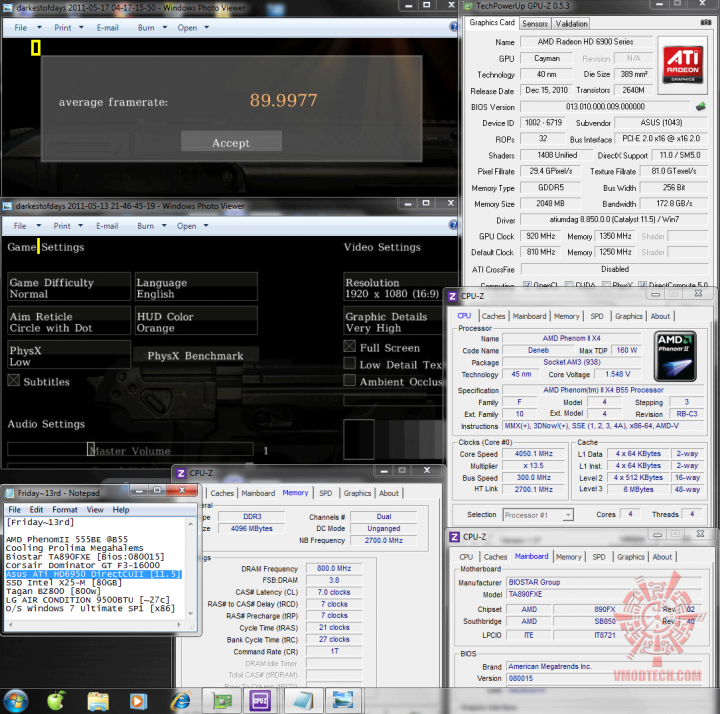The width and height of the screenshot is (720, 714).
Task: Click the BIOS version save chip icon
Action: (701, 107)
